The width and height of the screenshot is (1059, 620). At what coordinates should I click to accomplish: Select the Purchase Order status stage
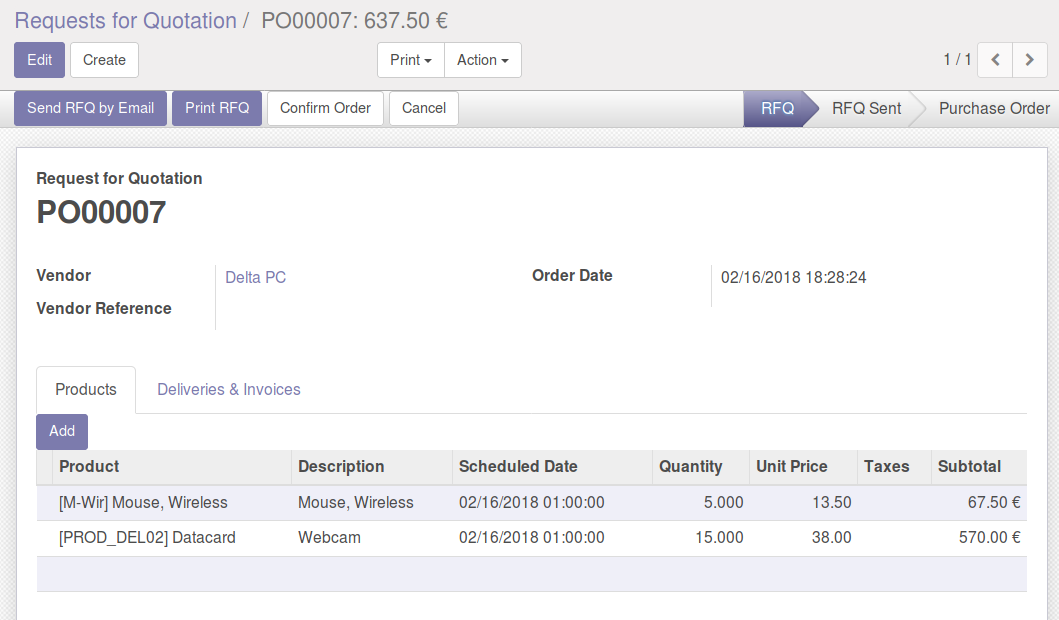(993, 108)
